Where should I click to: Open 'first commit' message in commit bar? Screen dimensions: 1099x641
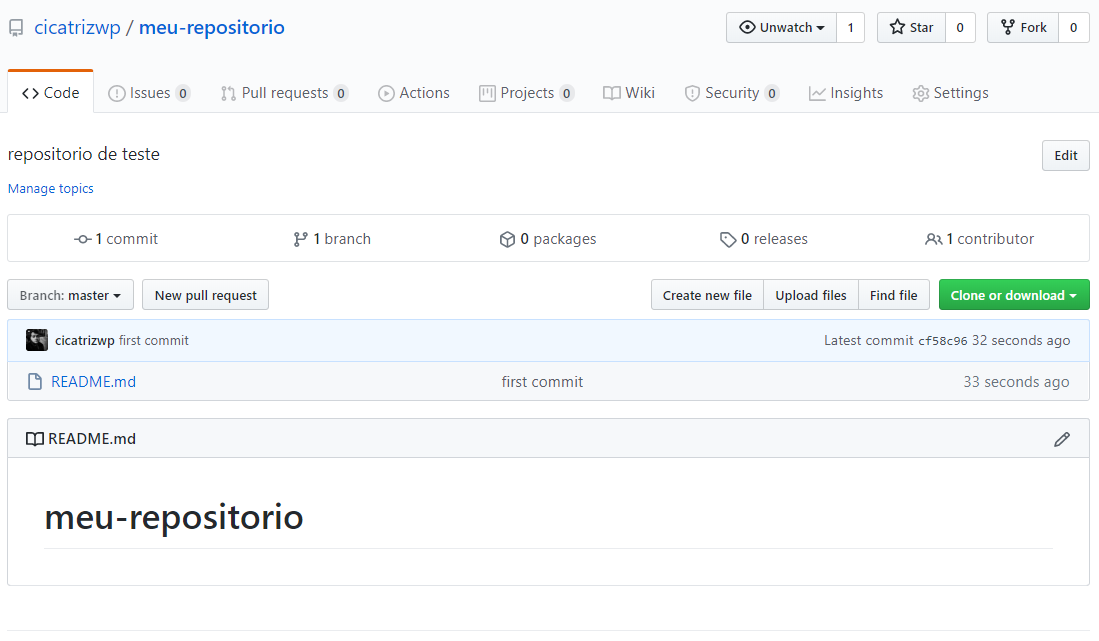[x=153, y=340]
